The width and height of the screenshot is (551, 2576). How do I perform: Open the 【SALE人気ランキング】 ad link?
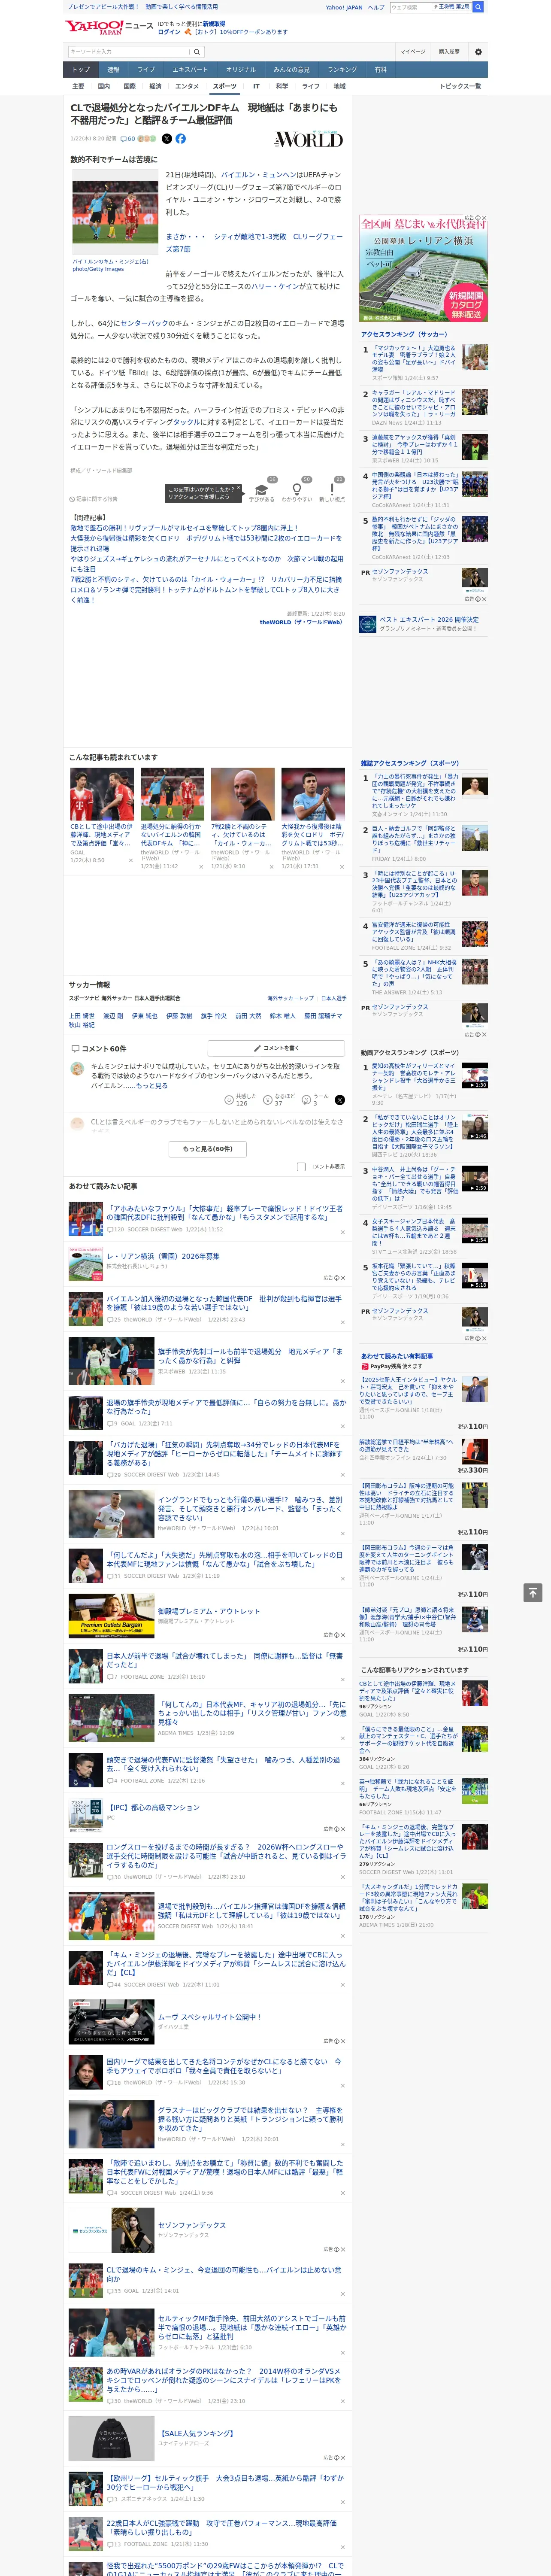pyautogui.click(x=197, y=2433)
